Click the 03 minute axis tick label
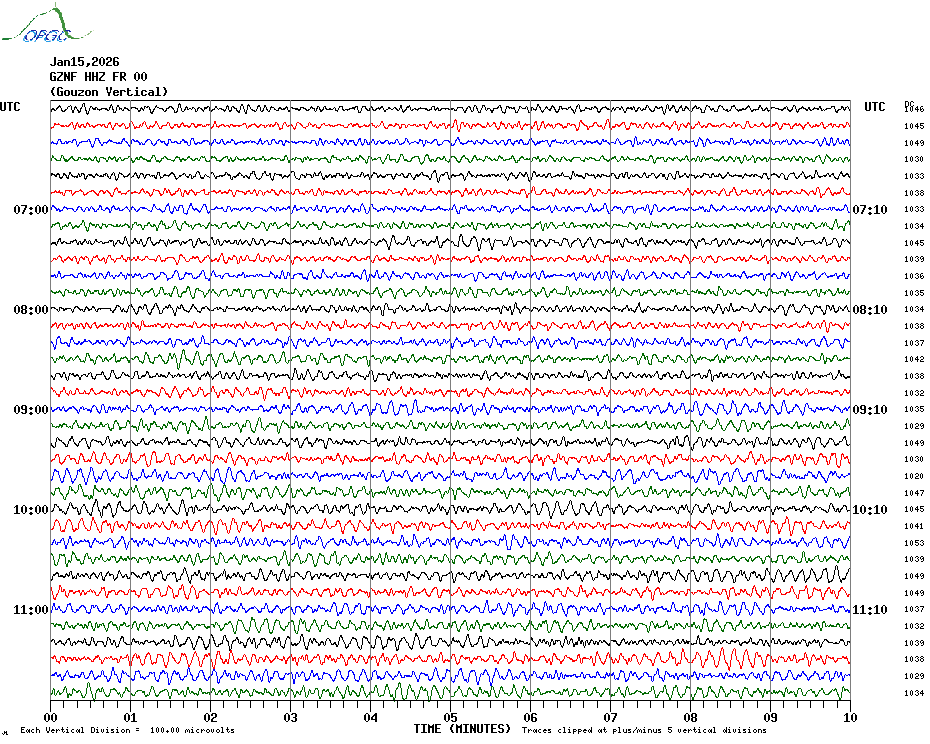Viewport: 930px width, 744px height. click(291, 717)
